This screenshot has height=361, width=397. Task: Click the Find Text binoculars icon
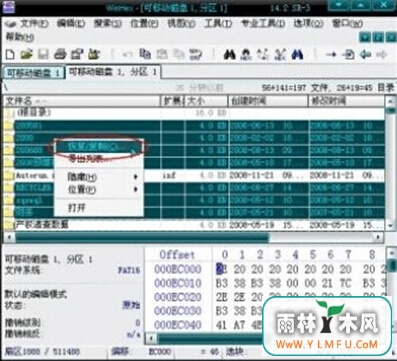[229, 54]
